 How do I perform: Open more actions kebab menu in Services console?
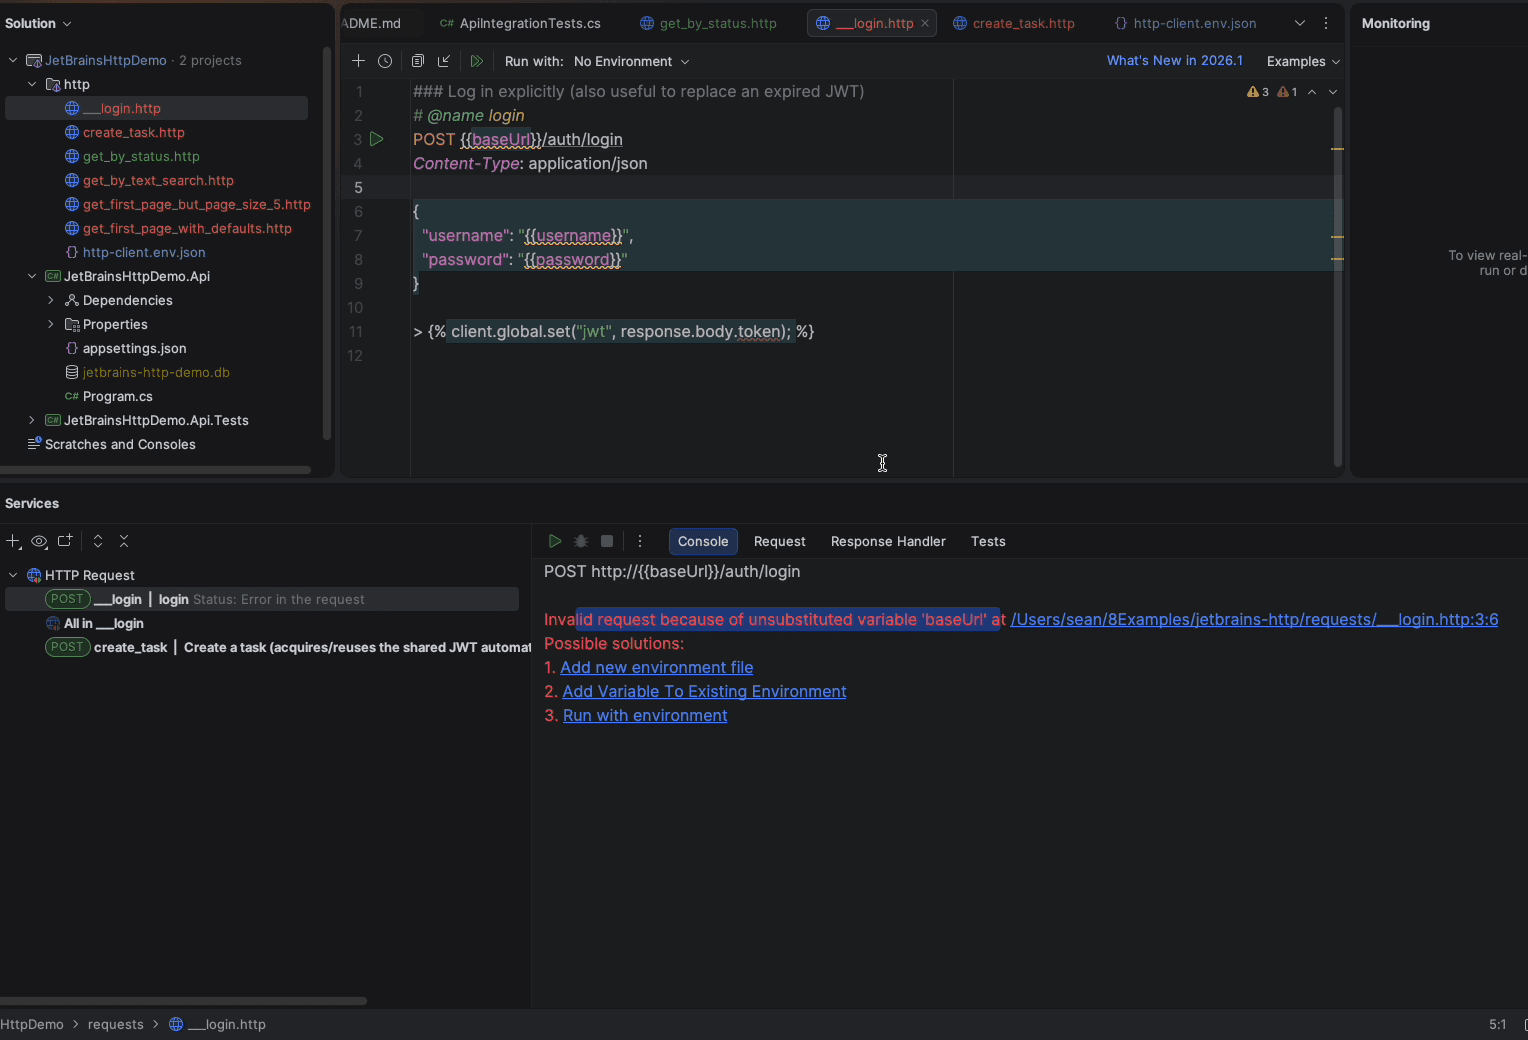click(640, 541)
